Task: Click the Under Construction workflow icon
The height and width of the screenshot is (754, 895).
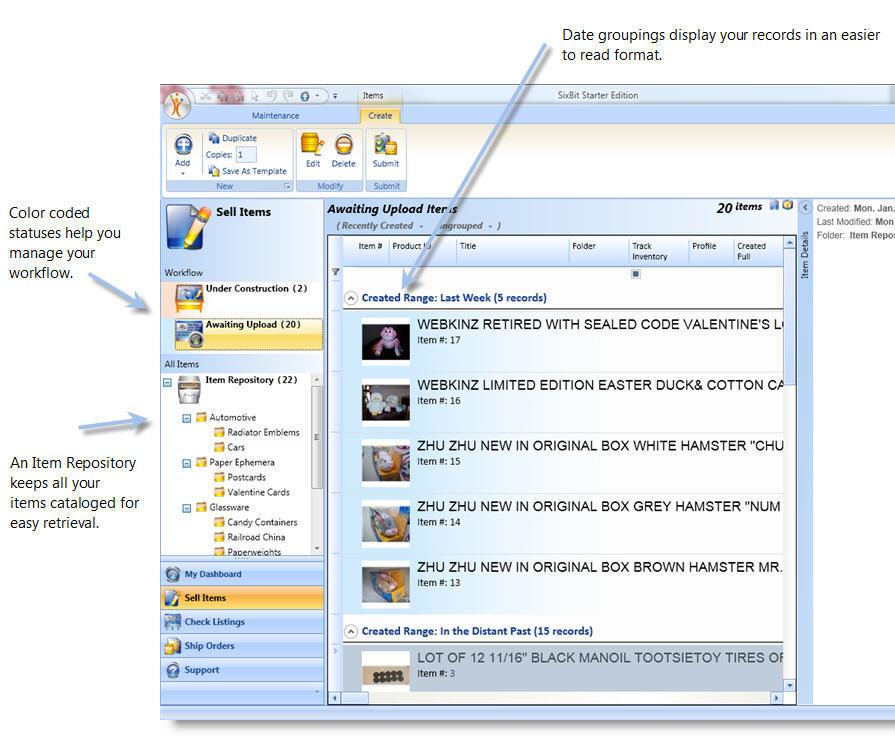Action: pyautogui.click(x=190, y=297)
